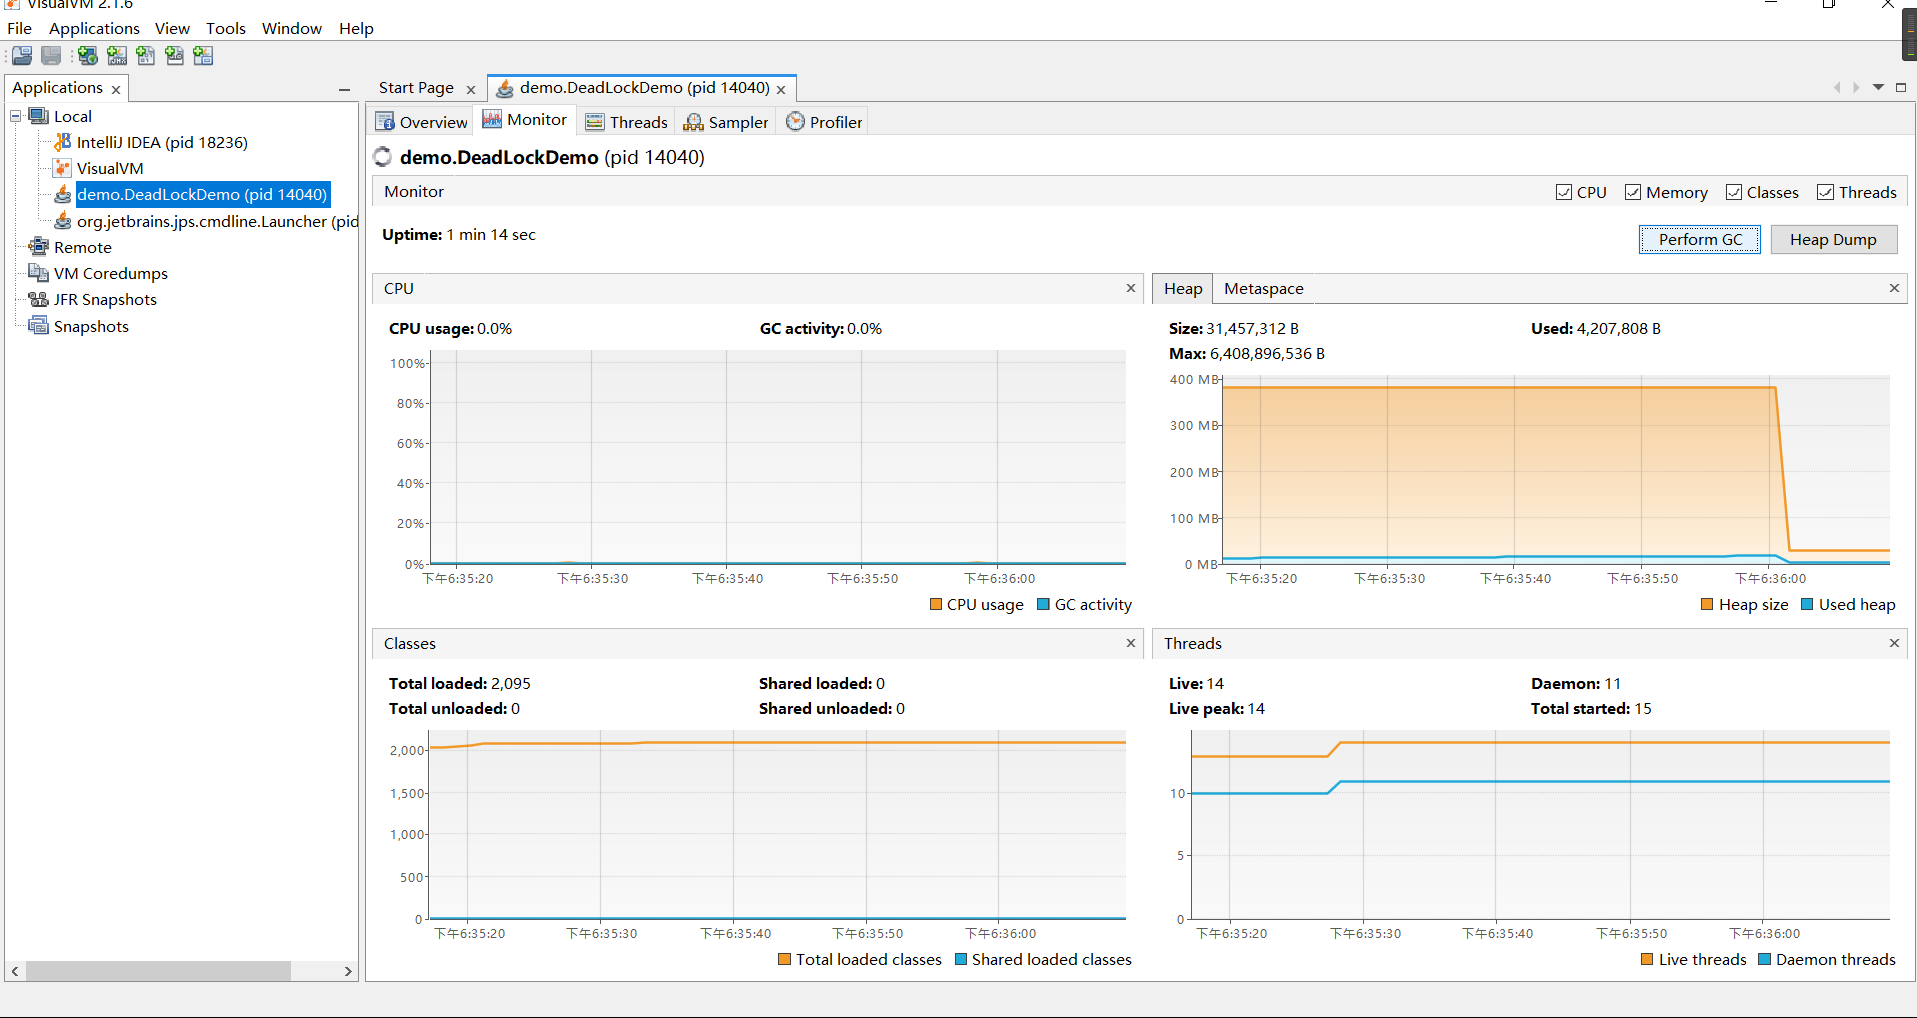Click the disabled Save Snapshot toolbar icon
The height and width of the screenshot is (1018, 1917).
(x=51, y=56)
